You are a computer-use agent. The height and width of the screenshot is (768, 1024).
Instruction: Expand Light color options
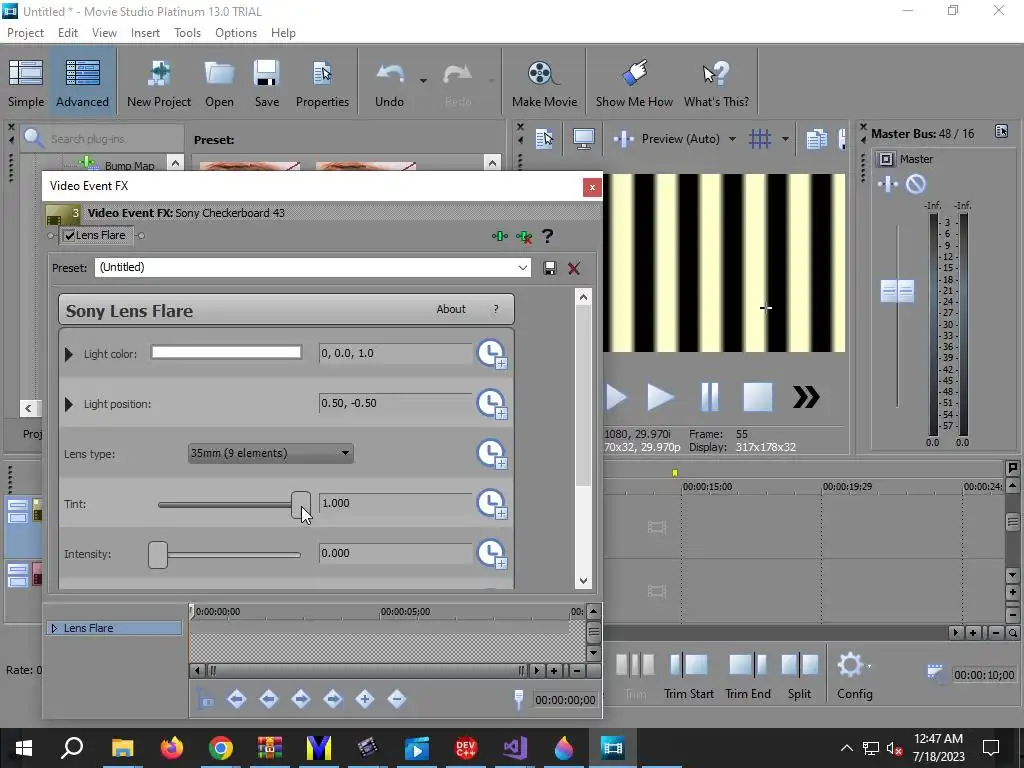69,354
